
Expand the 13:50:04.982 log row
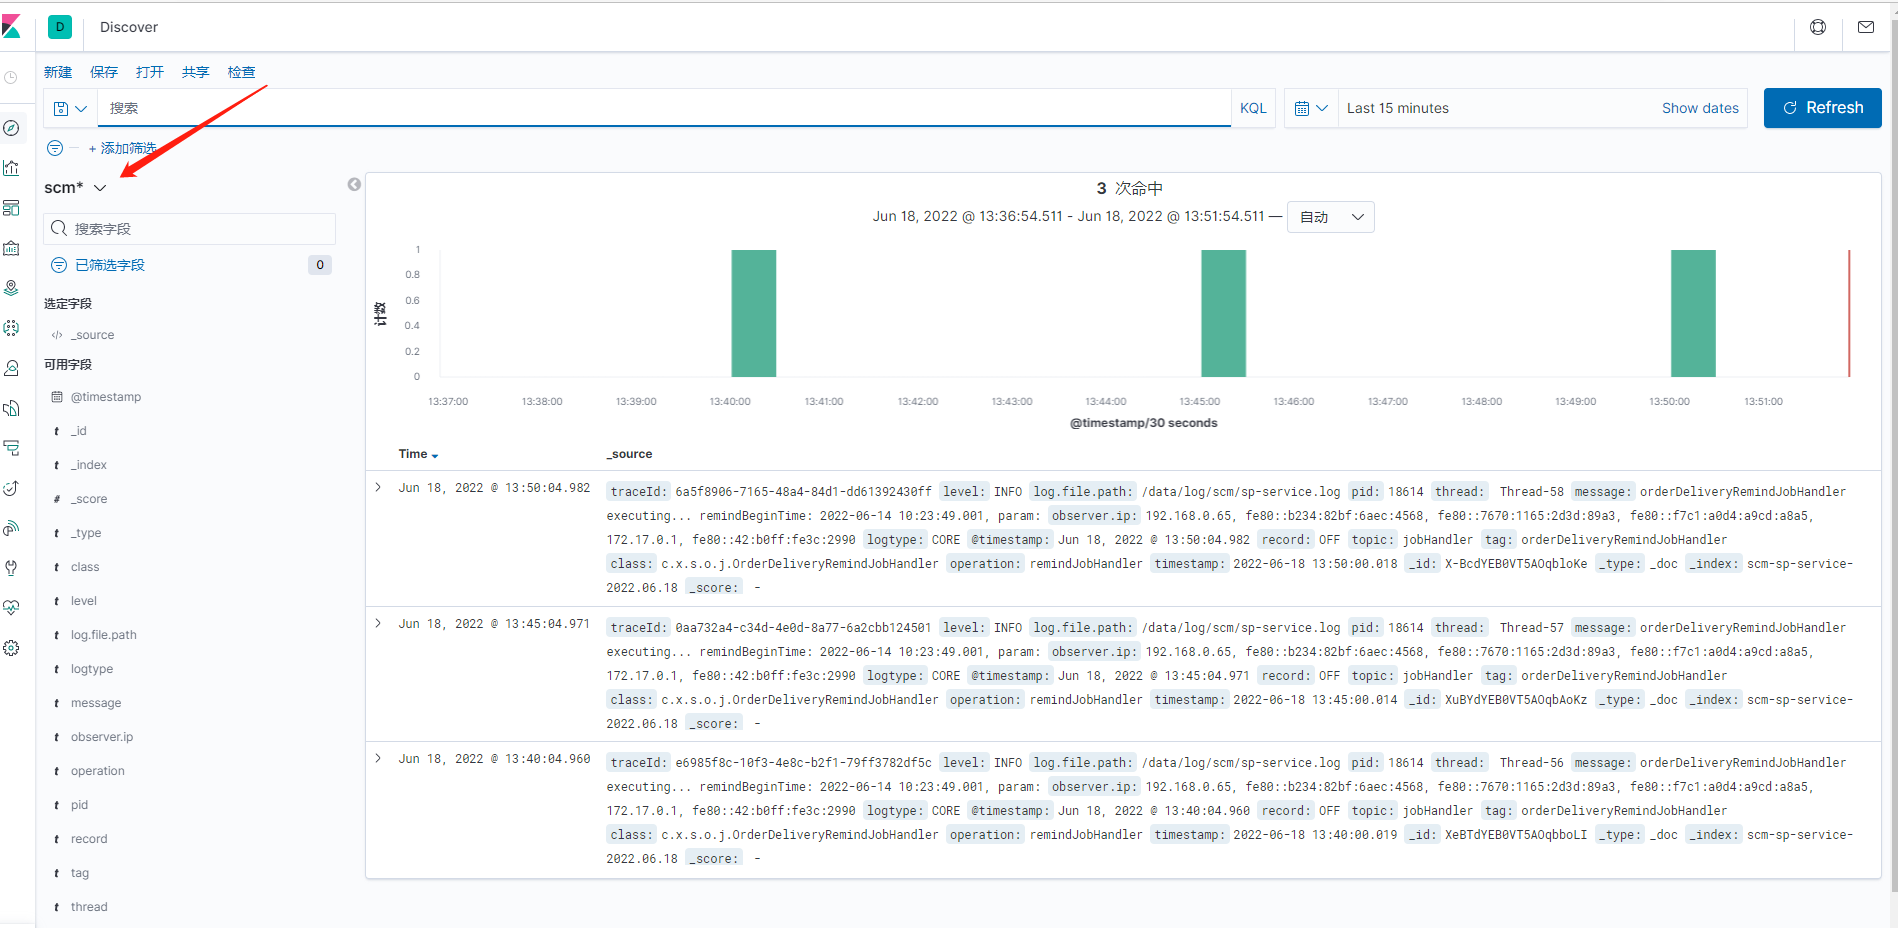point(378,487)
